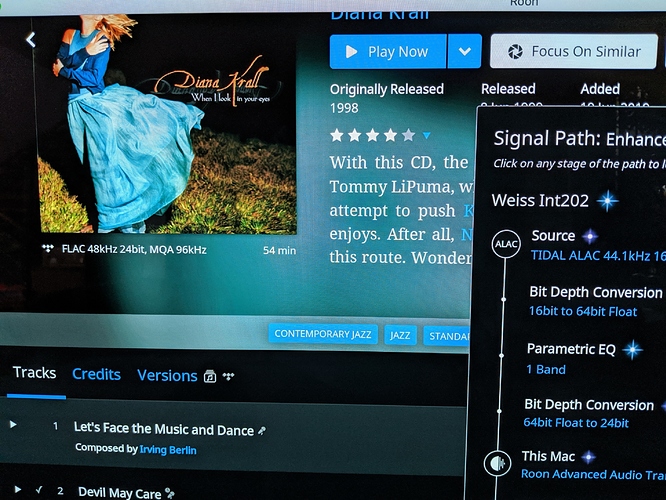Click the TIDAL icon beside Versions
This screenshot has height=500, width=666.
click(x=229, y=376)
